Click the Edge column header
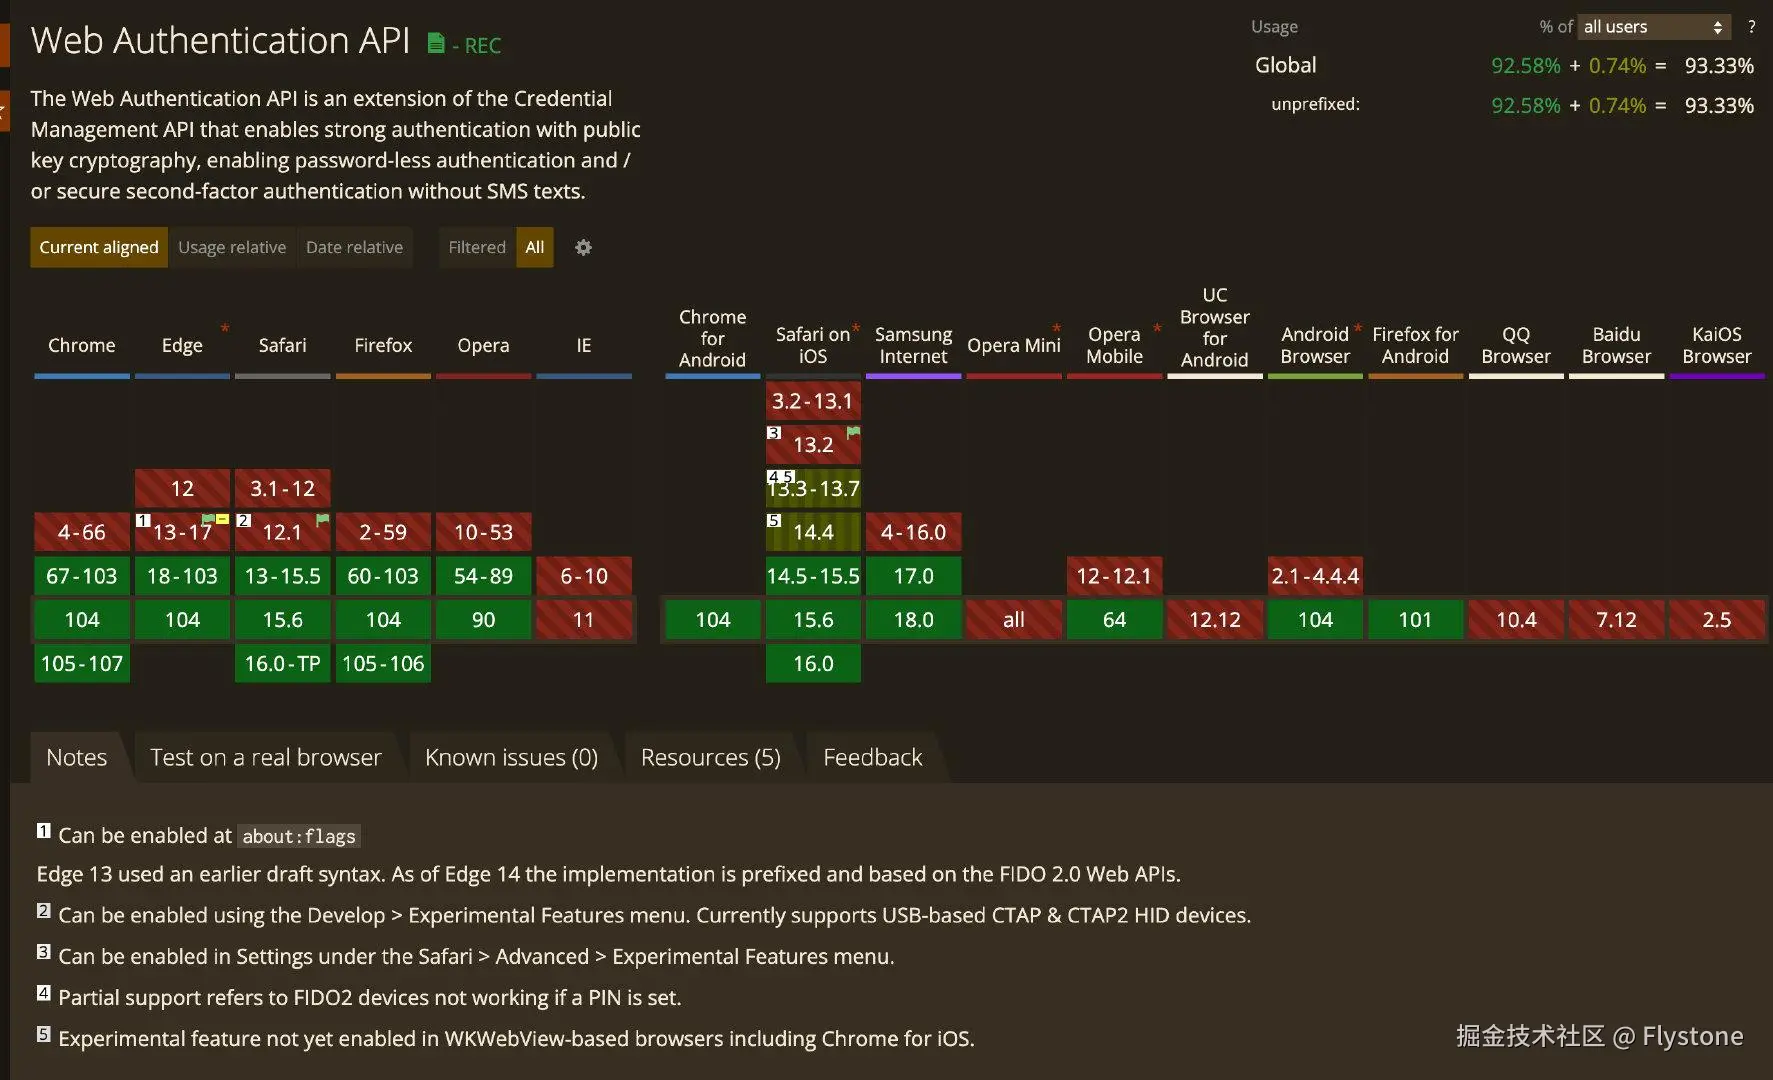1773x1080 pixels. [182, 345]
